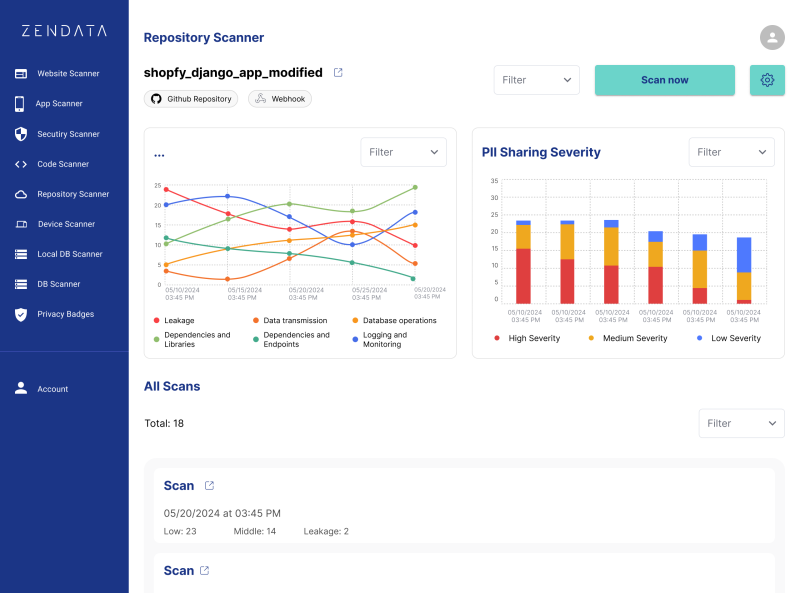Open the top Filter dropdown near Scan now
Viewport: 800px width, 593px height.
point(536,80)
